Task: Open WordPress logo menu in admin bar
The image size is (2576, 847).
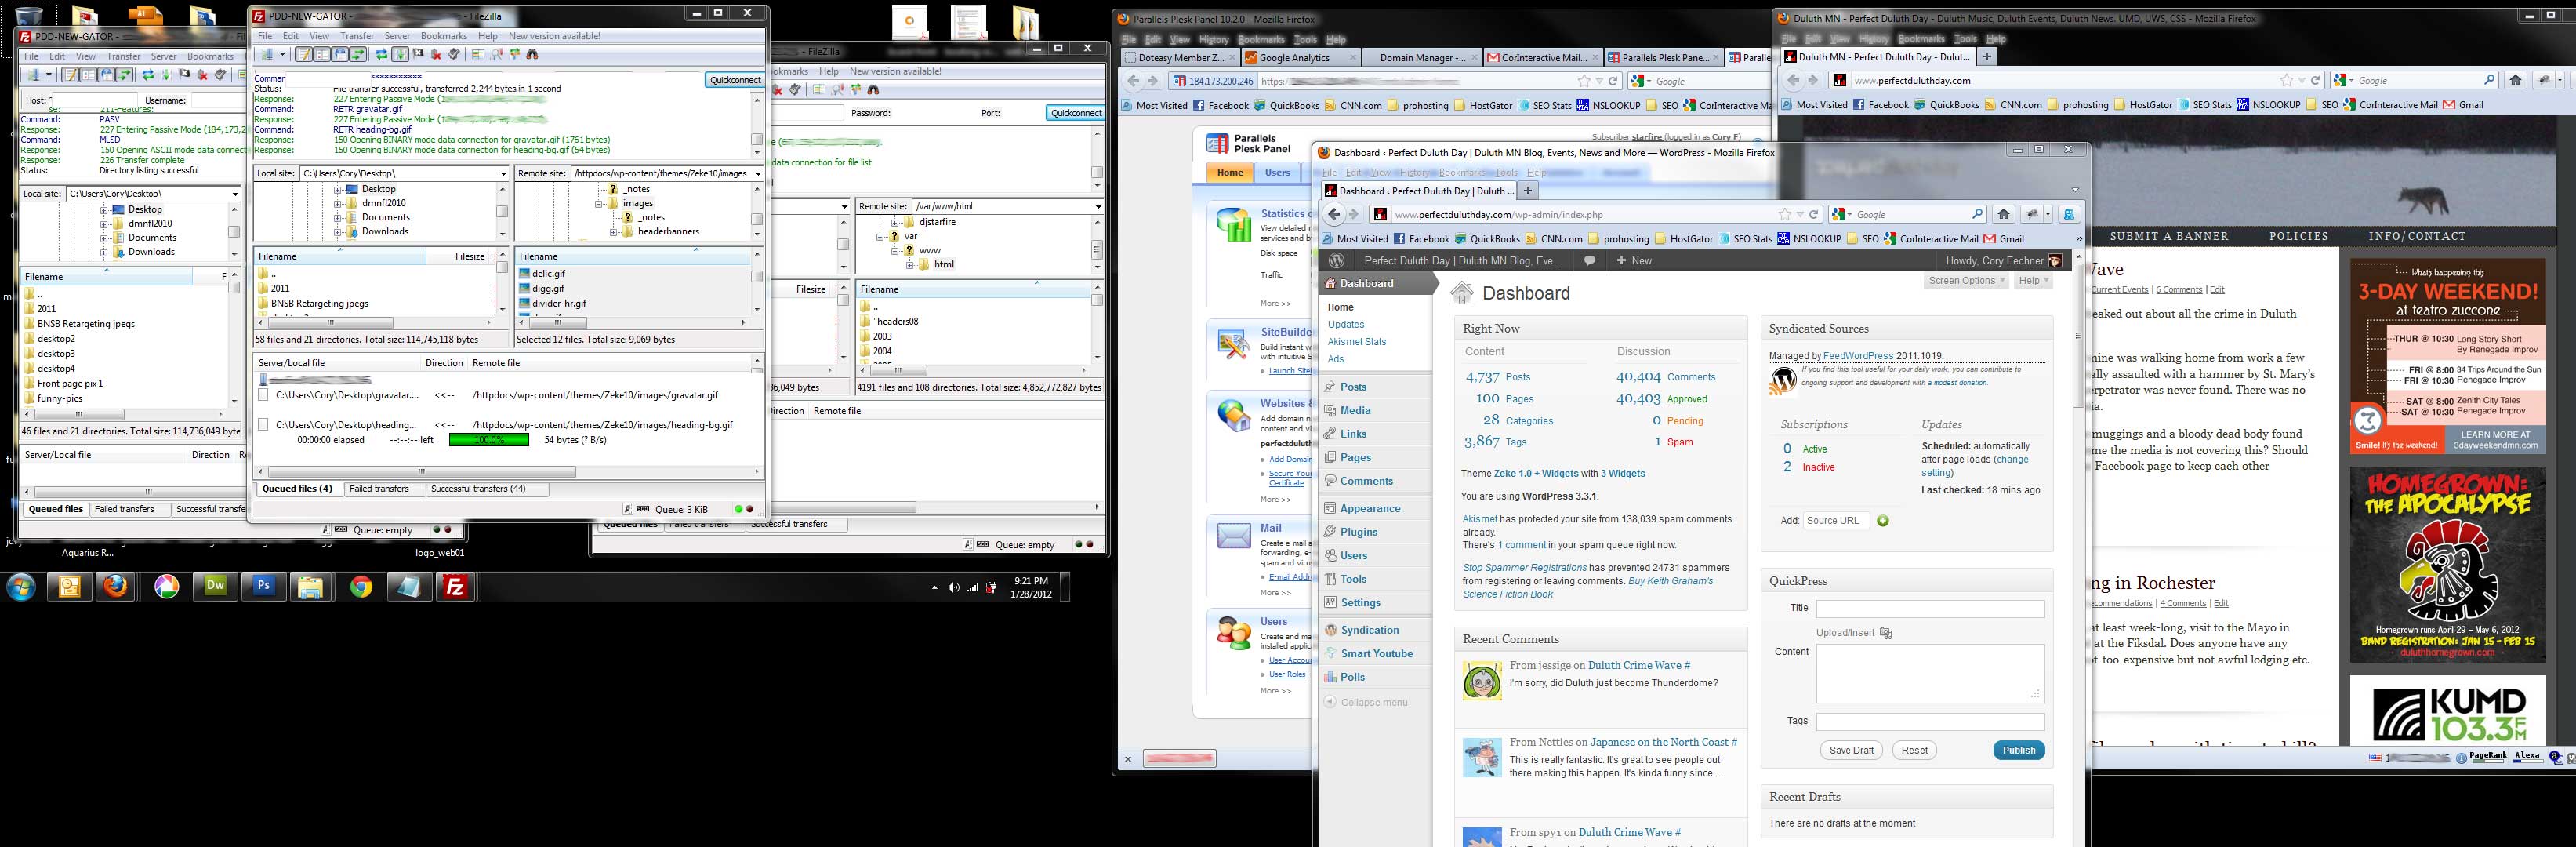Action: click(x=1336, y=260)
